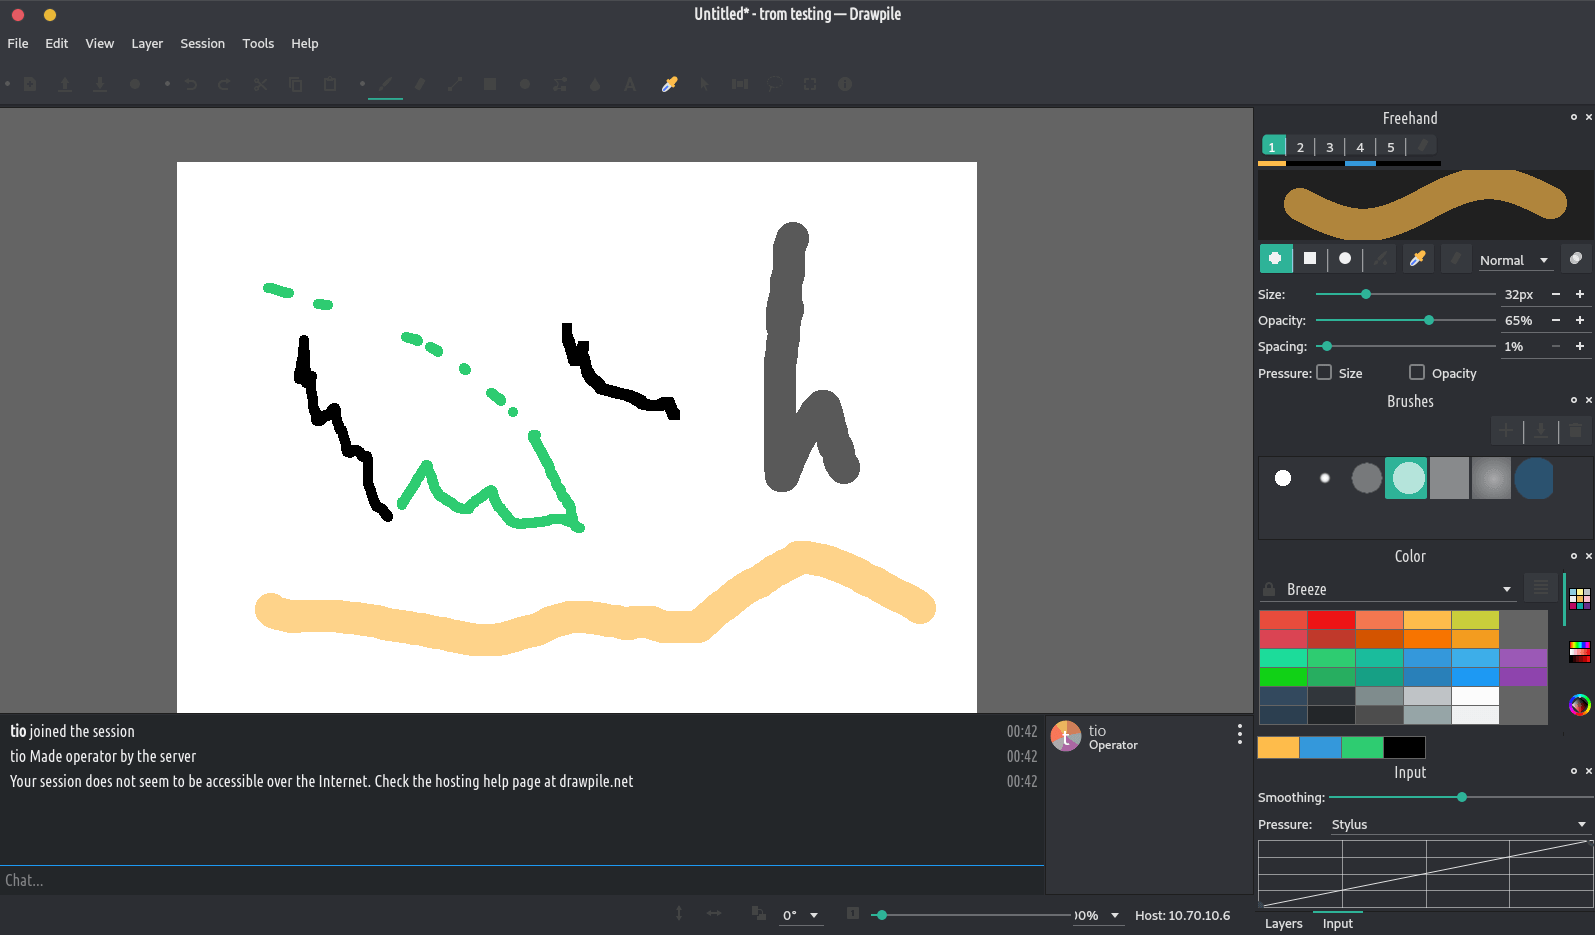Open the Normal blend mode dropdown
The height and width of the screenshot is (935, 1595).
1514,260
